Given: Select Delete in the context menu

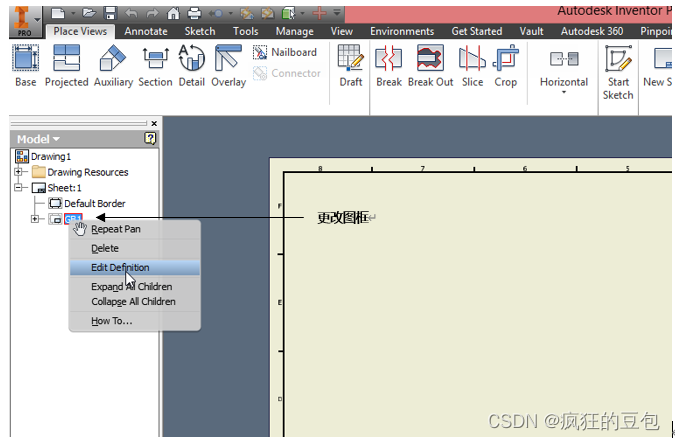Looking at the screenshot, I should (105, 248).
